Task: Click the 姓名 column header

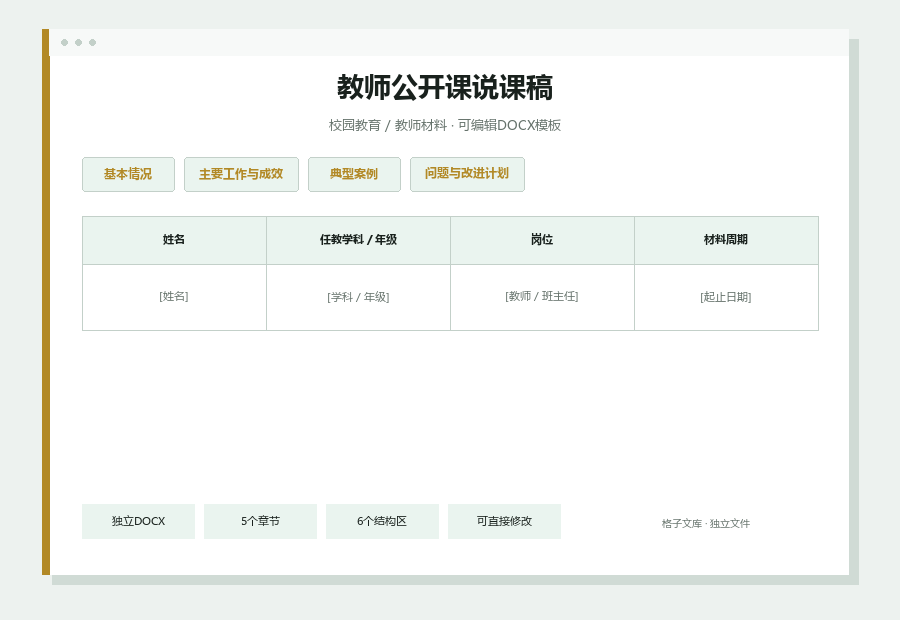Action: coord(174,241)
